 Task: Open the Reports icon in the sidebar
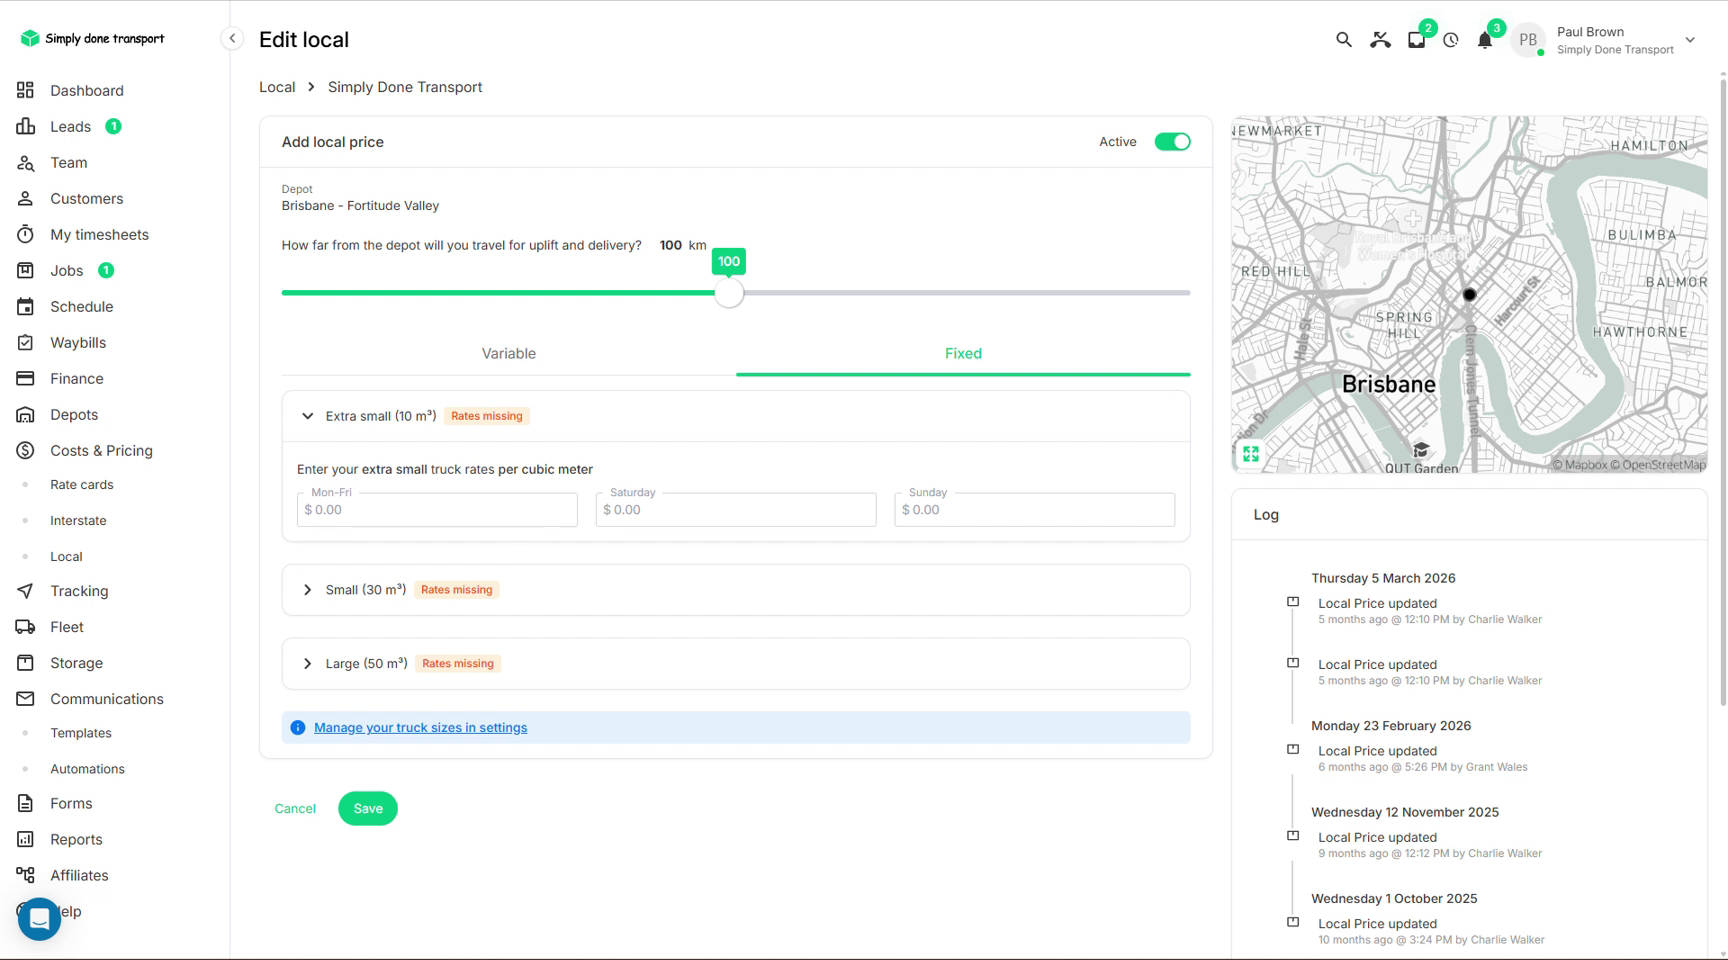(x=26, y=839)
